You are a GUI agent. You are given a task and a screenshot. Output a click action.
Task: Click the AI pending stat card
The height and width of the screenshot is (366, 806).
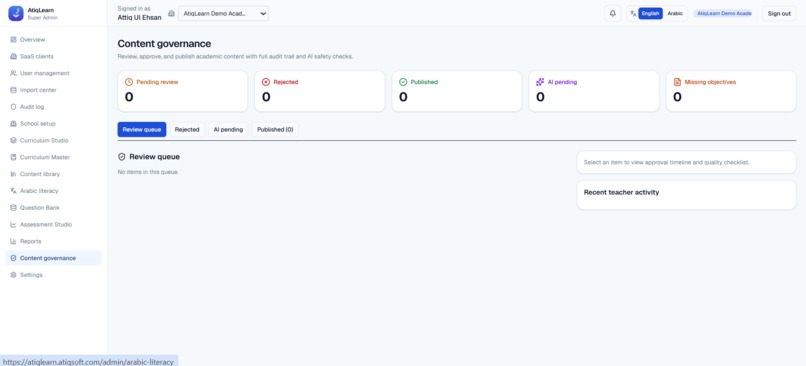tap(594, 91)
